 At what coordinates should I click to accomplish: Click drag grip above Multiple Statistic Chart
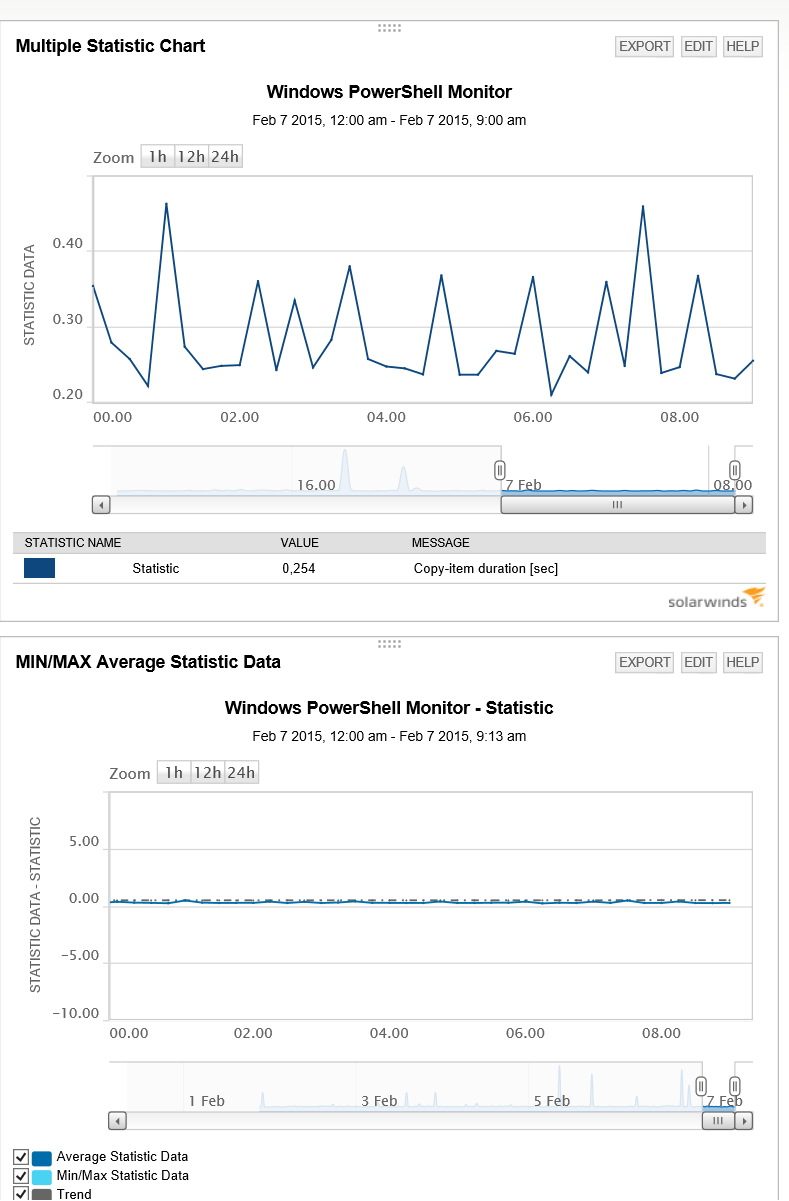[x=390, y=28]
